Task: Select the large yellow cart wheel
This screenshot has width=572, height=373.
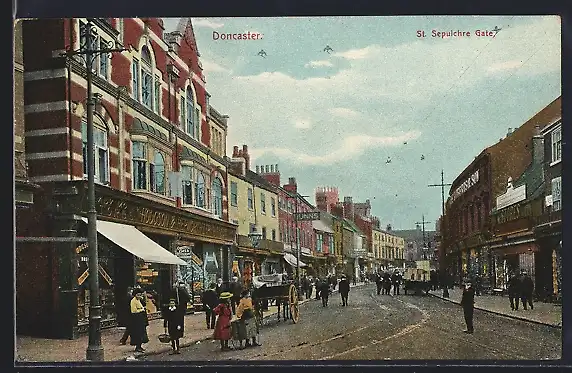Action: pyautogui.click(x=294, y=303)
